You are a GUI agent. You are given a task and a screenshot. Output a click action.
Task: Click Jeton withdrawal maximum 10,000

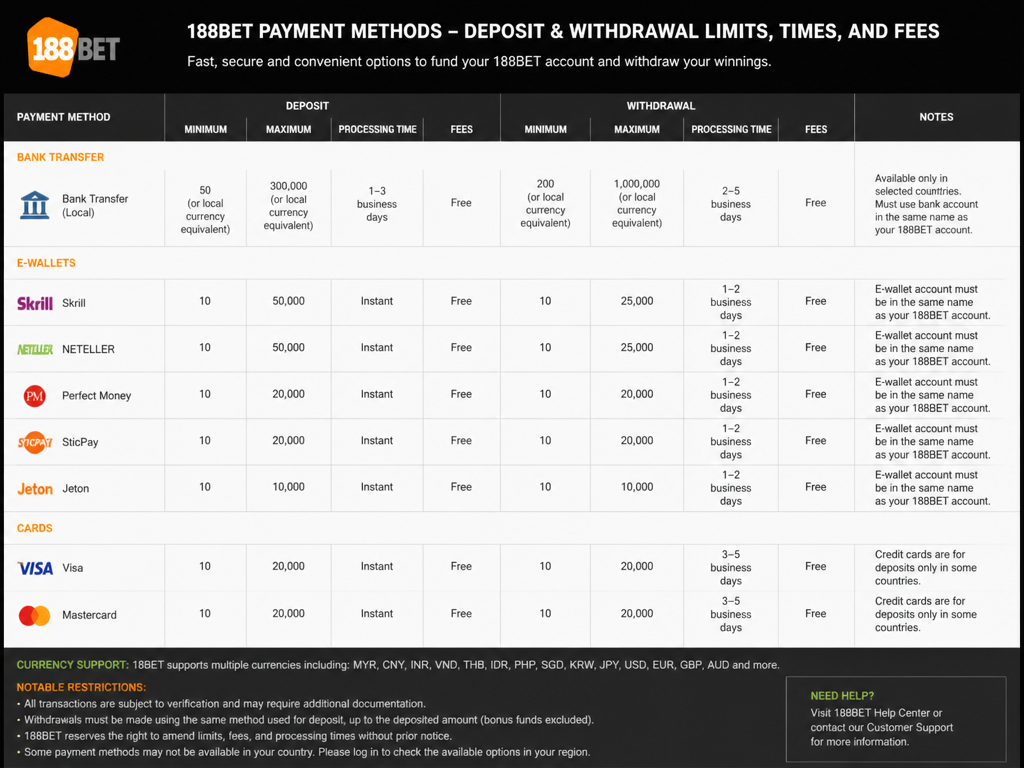[637, 487]
